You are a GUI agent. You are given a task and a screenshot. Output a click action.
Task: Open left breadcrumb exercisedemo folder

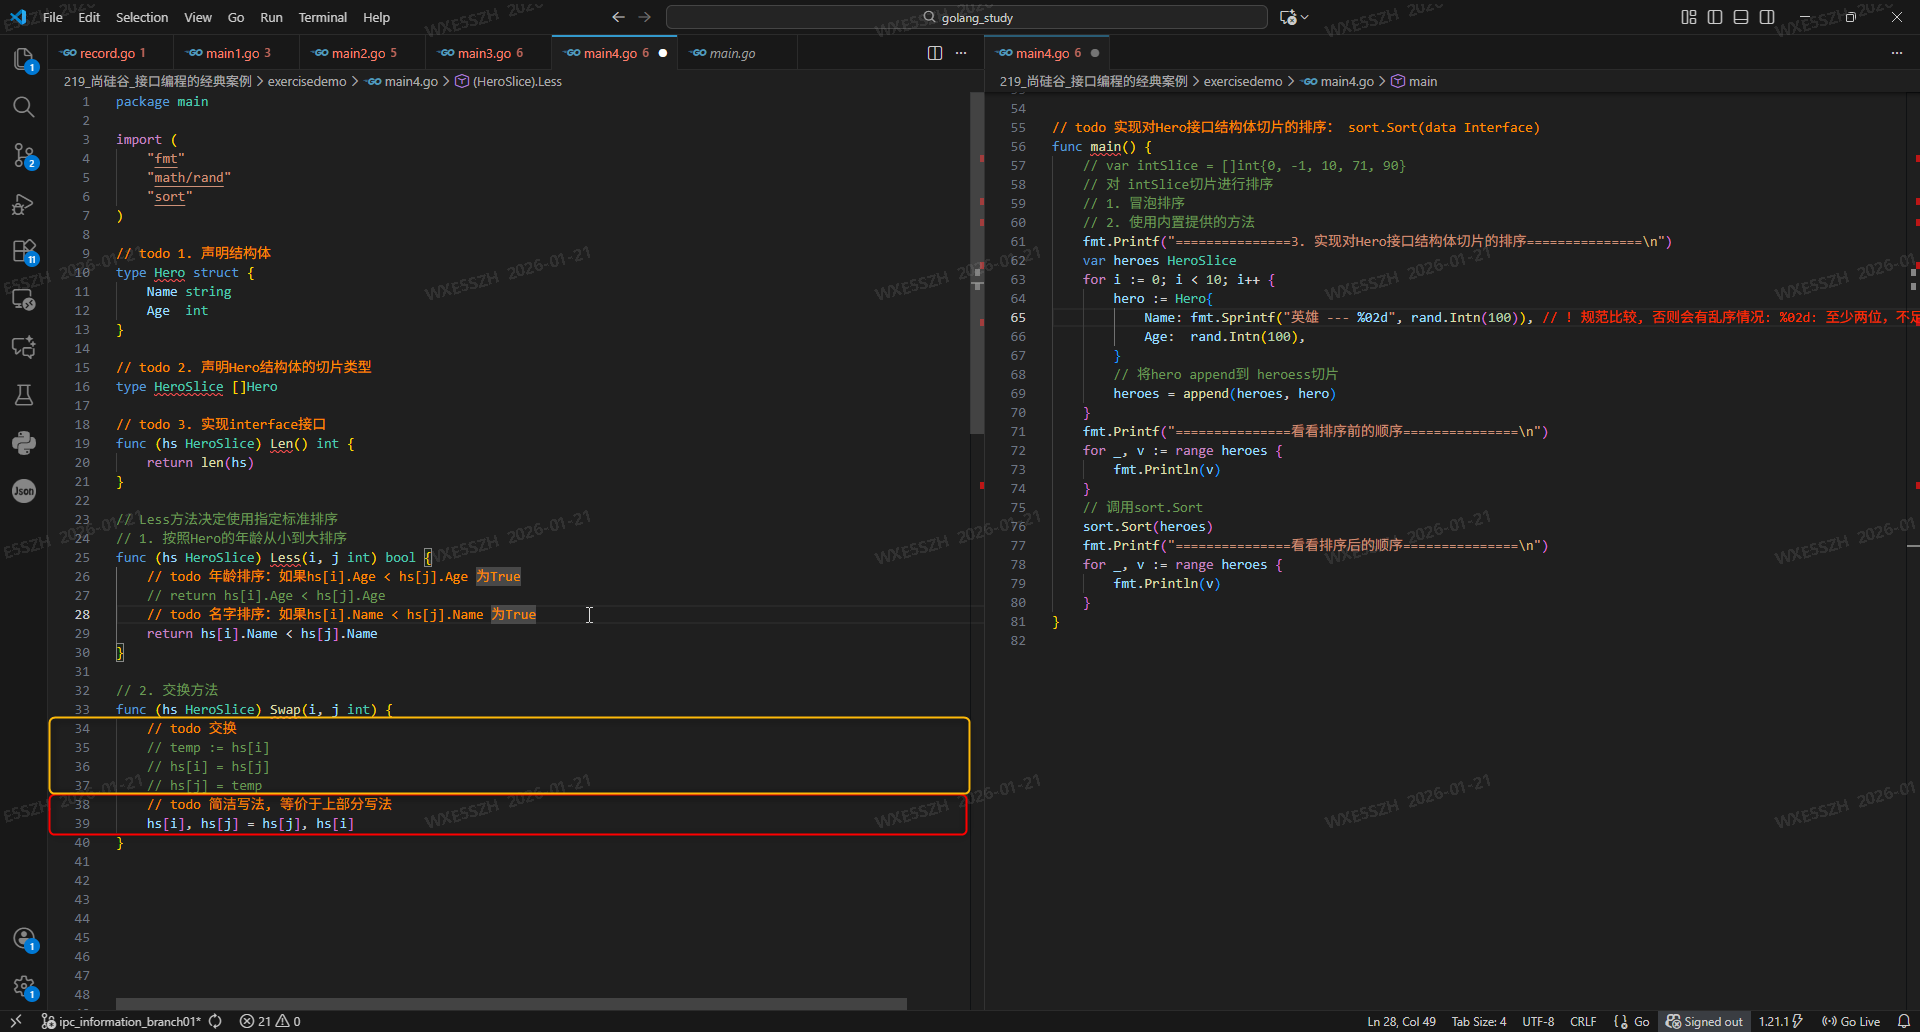click(307, 81)
